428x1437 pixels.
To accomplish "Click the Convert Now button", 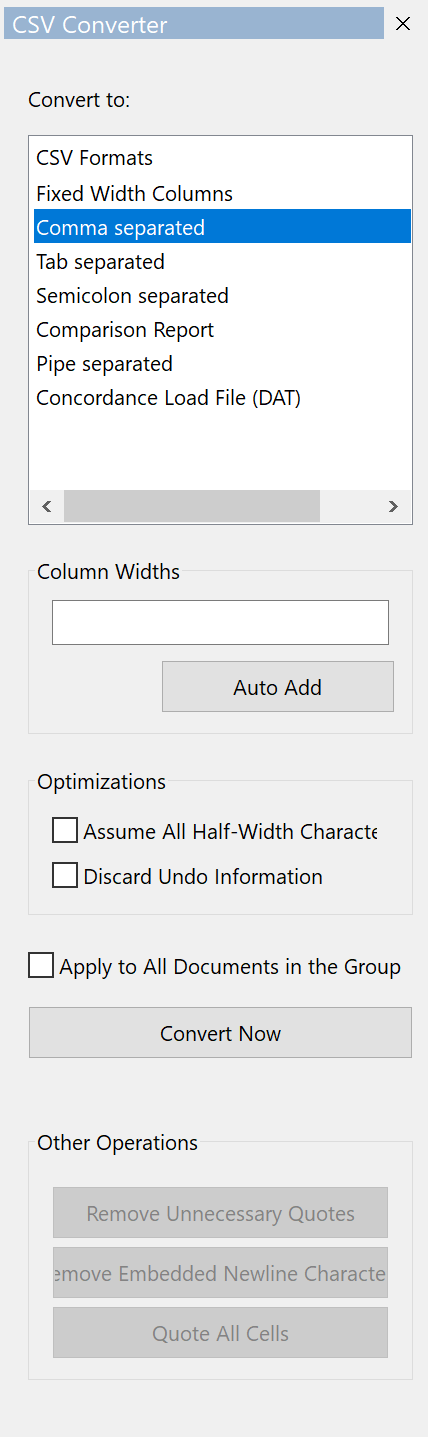I will (220, 1033).
